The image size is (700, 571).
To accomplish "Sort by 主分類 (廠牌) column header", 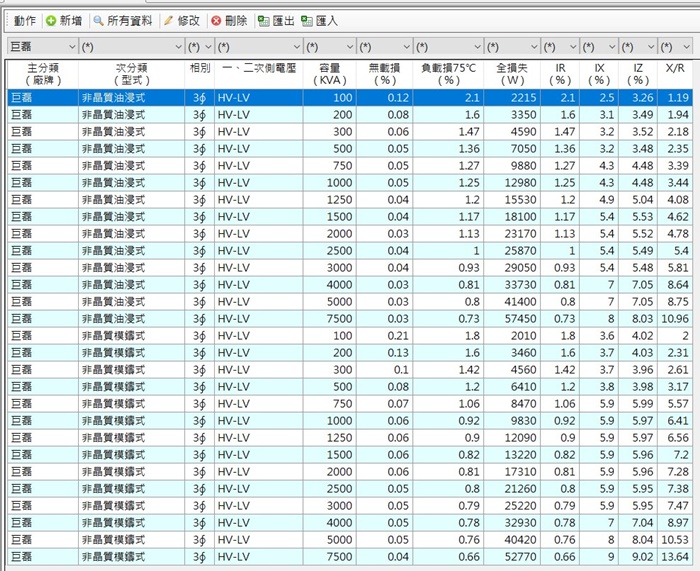I will 43,74.
